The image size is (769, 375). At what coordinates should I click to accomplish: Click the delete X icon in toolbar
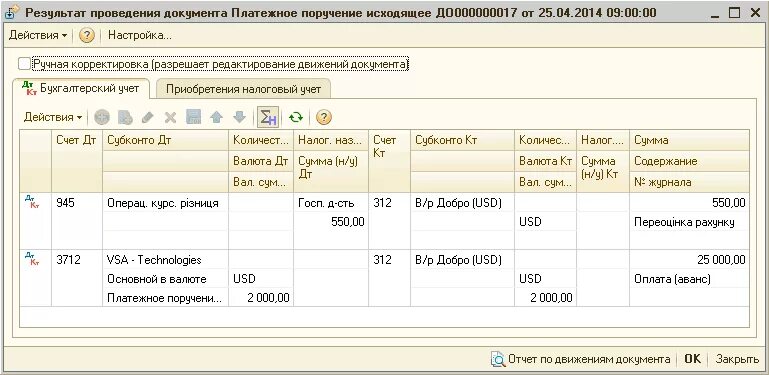coord(170,117)
